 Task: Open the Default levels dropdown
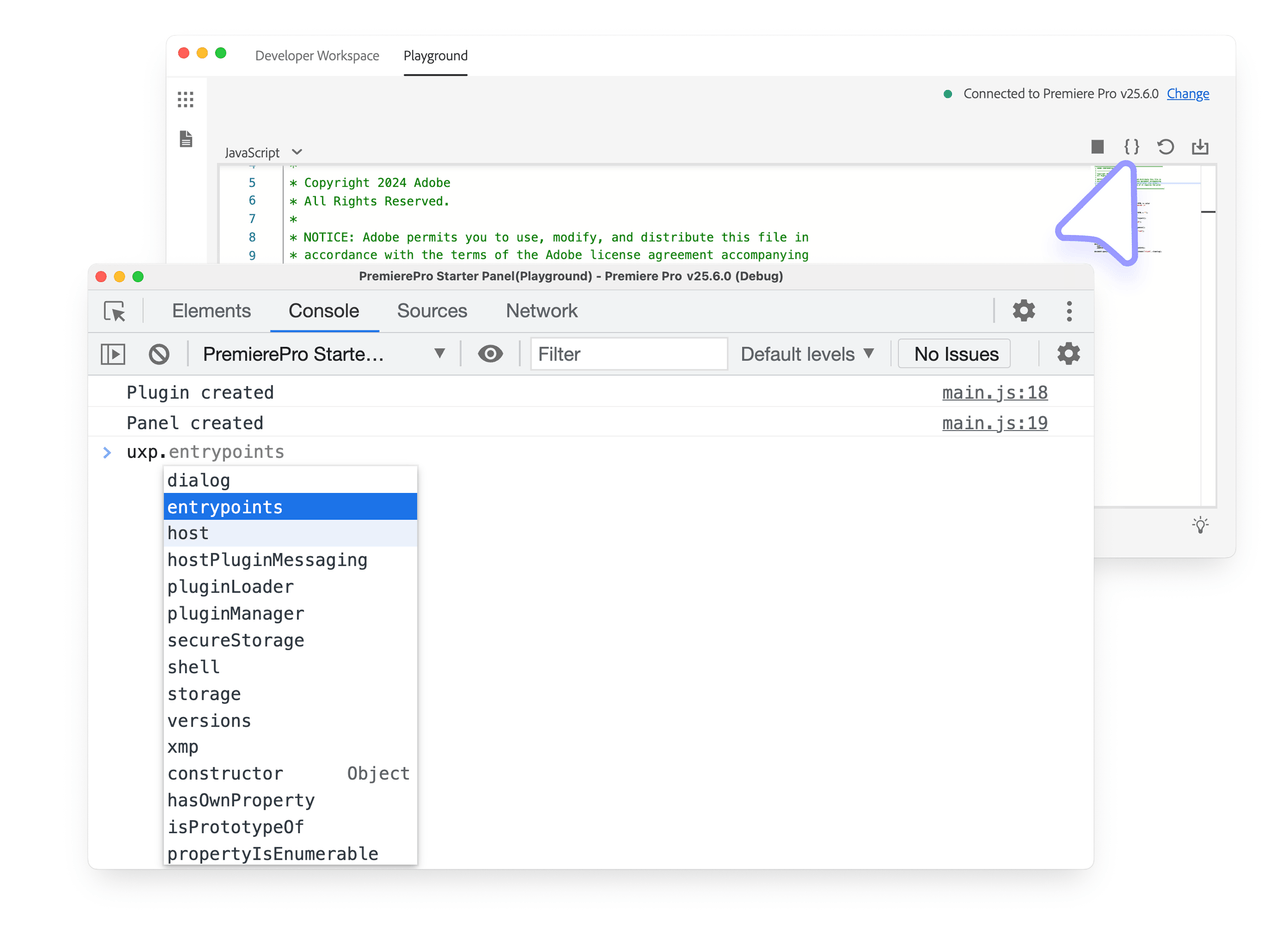(x=804, y=353)
